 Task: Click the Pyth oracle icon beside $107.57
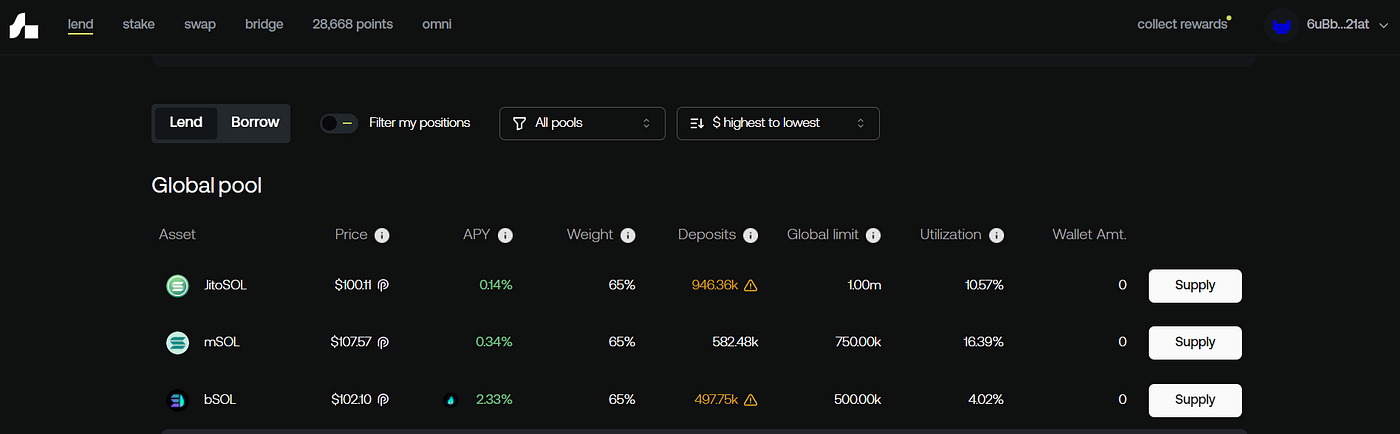point(383,342)
